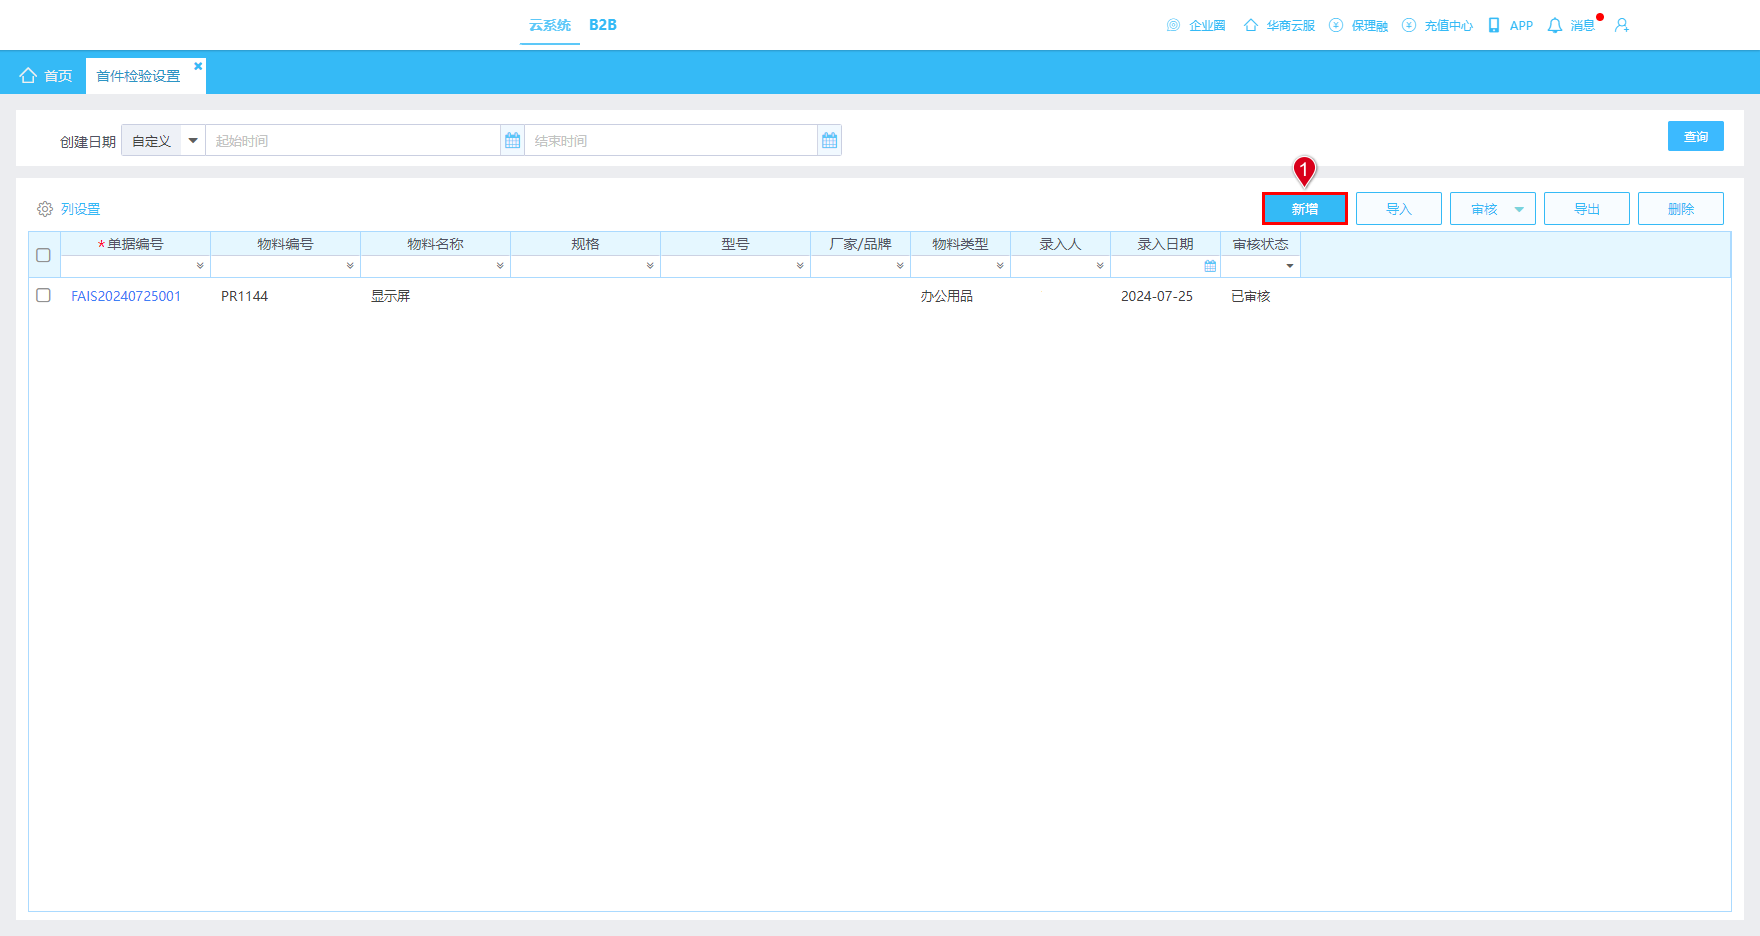Click the 新增 button
Screen dimensions: 1760x936
1305,209
